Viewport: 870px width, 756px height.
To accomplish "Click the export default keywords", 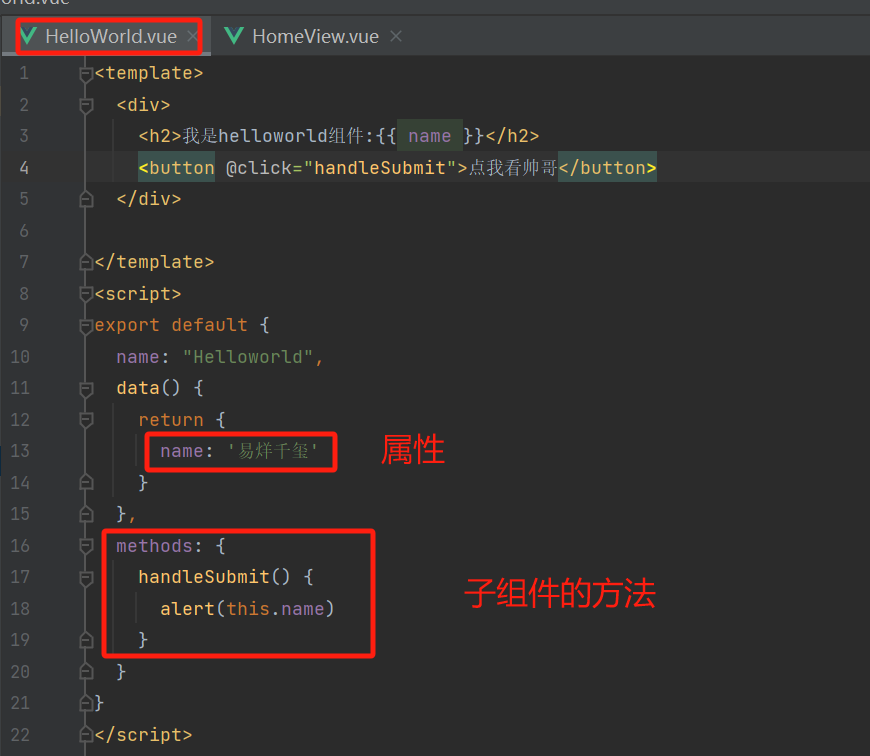I will pos(171,325).
